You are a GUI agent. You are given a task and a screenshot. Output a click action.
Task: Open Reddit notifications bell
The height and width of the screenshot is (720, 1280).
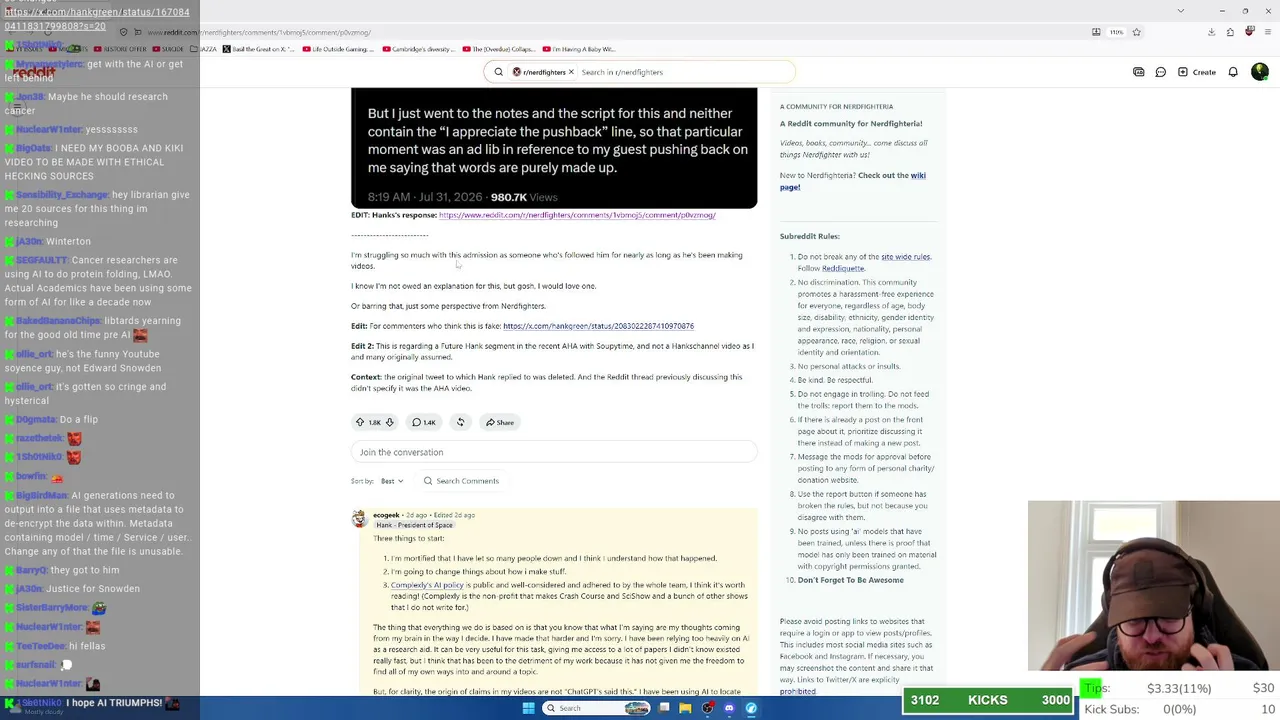point(1233,72)
